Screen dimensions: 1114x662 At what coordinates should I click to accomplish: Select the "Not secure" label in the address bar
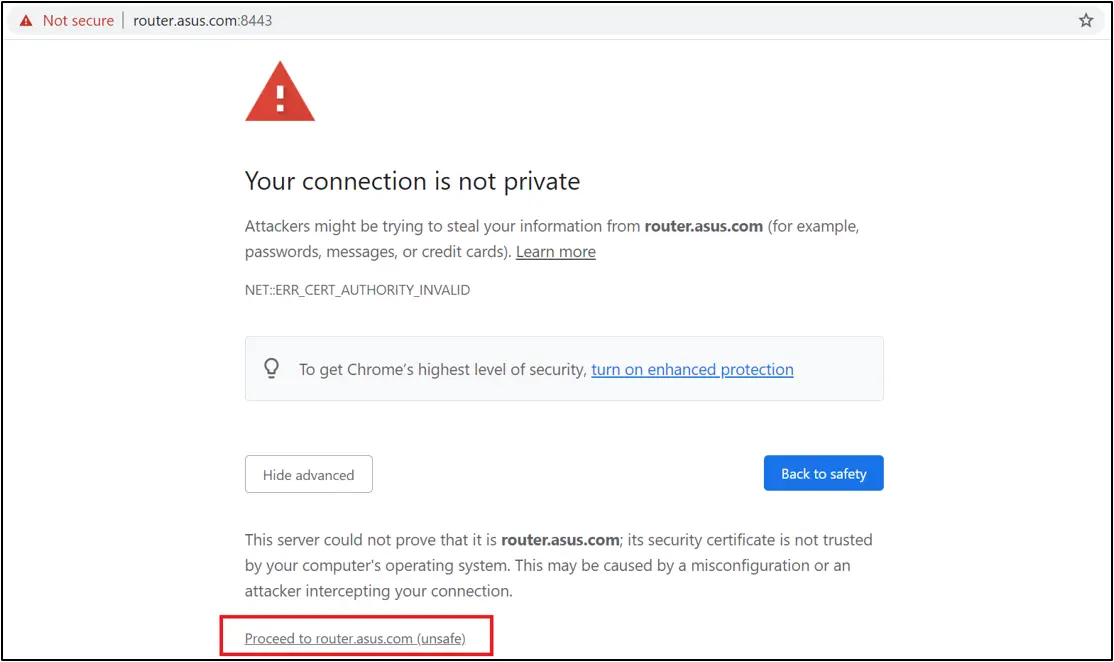(x=77, y=20)
